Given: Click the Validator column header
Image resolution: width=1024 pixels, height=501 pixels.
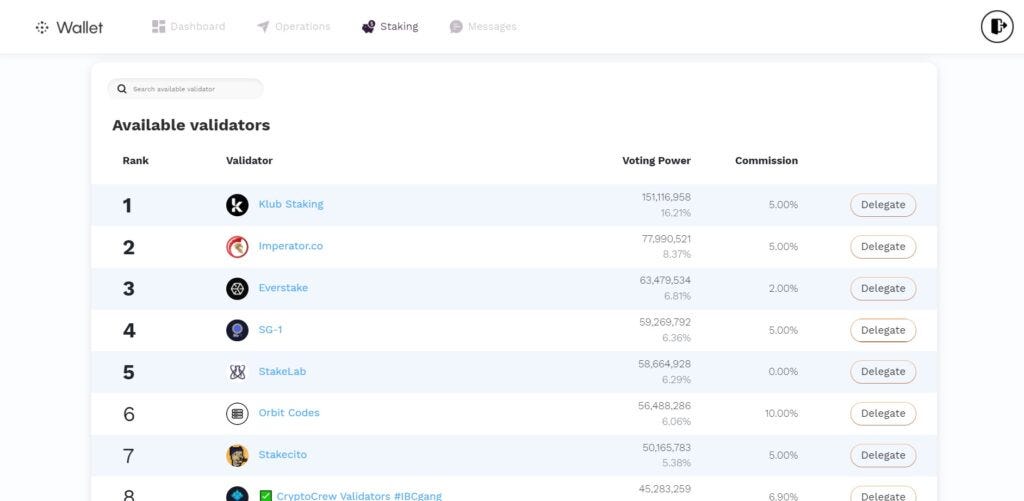Looking at the screenshot, I should (249, 161).
